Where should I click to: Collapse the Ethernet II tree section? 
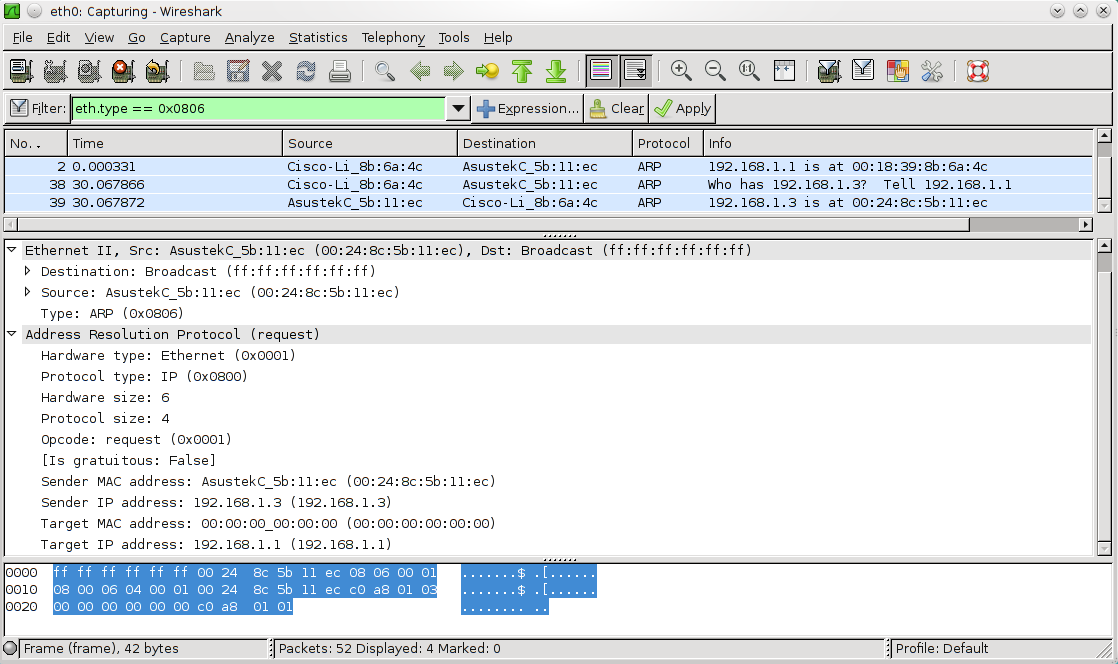(x=12, y=250)
